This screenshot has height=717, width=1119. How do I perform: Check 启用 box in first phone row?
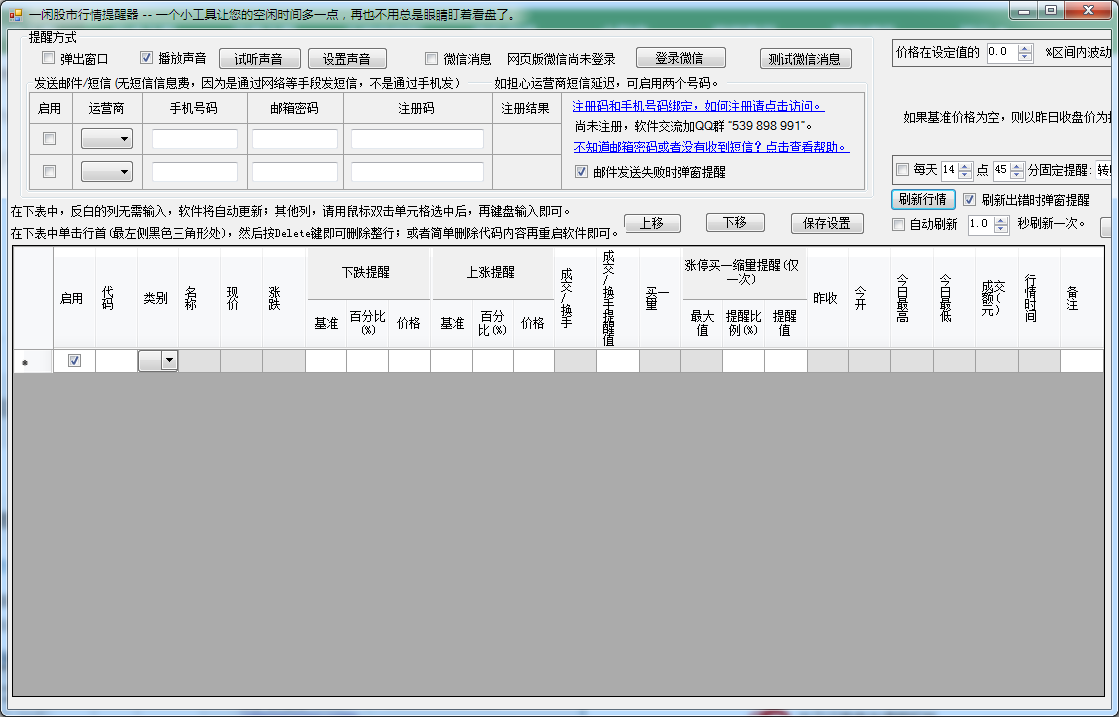(49, 138)
